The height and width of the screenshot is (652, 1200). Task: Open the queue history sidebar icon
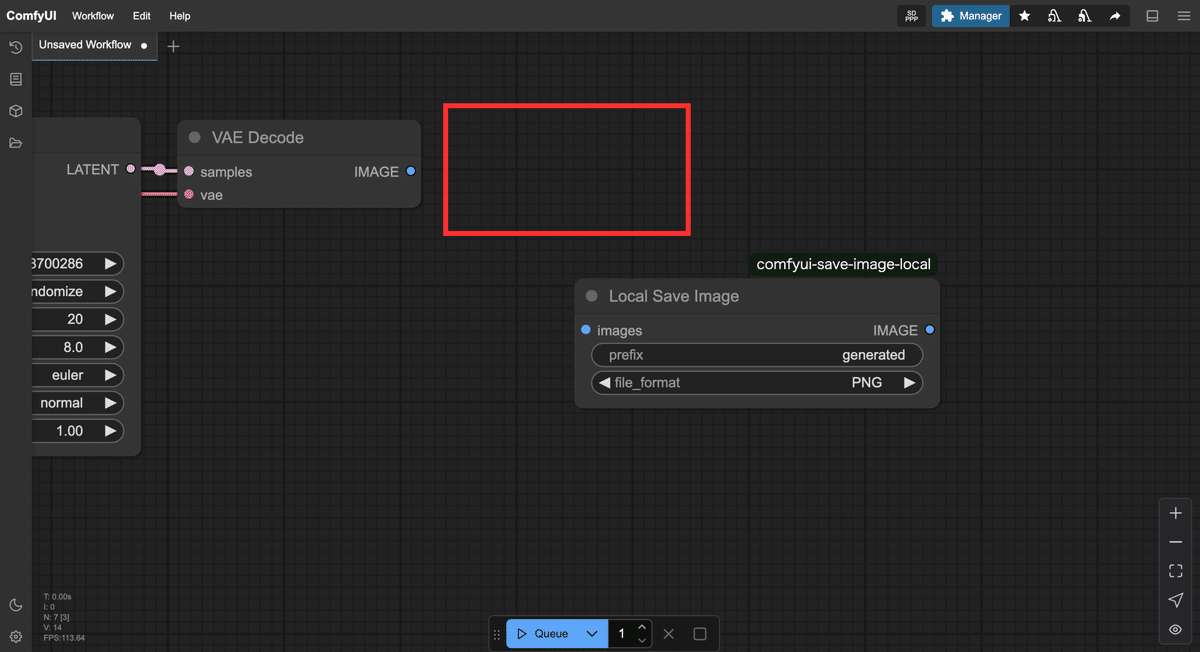(x=15, y=47)
